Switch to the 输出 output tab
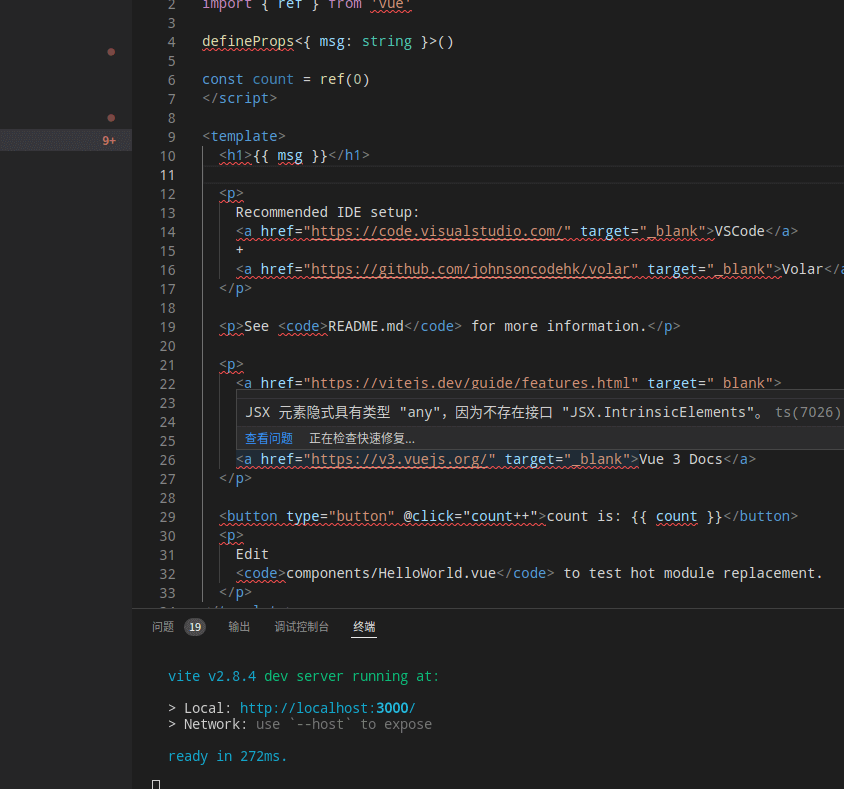 pos(239,627)
